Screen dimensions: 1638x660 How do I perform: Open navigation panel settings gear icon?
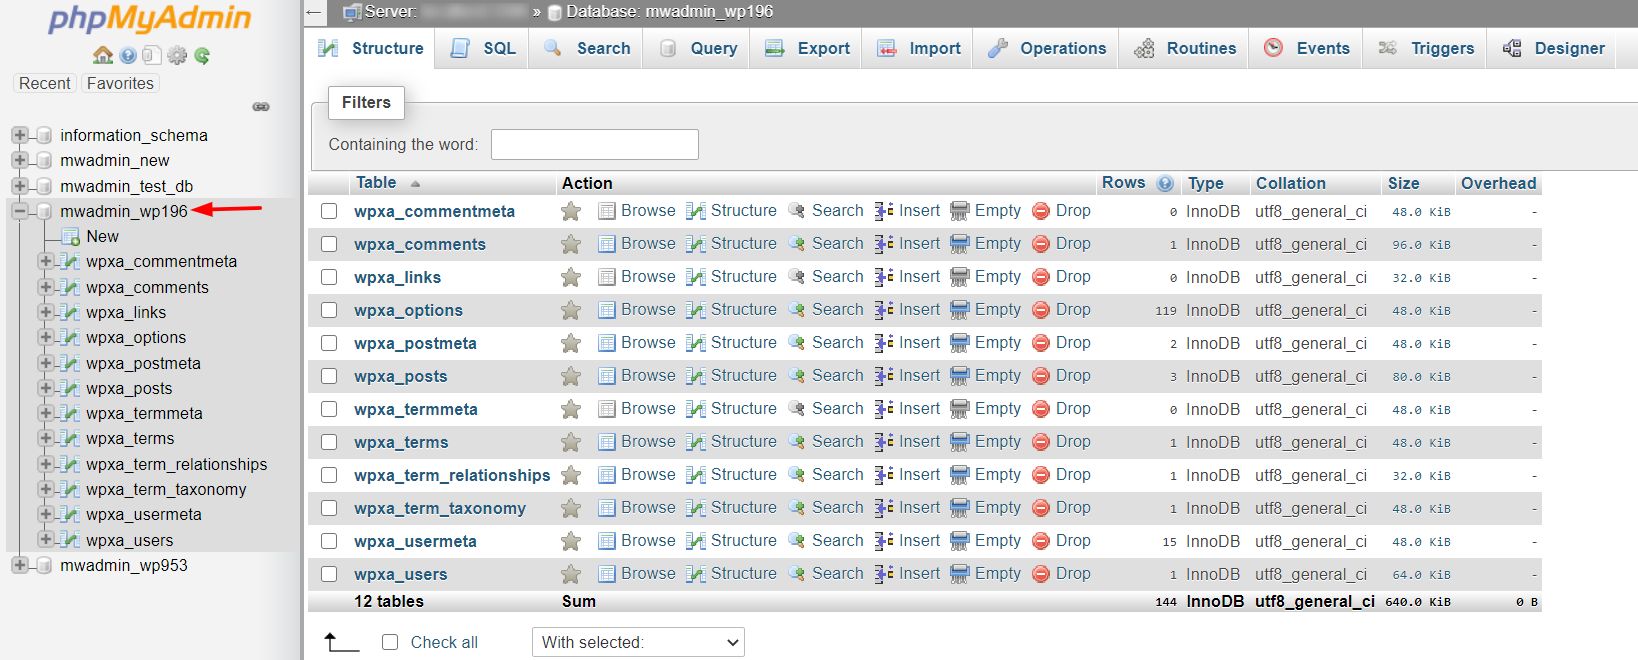[177, 55]
